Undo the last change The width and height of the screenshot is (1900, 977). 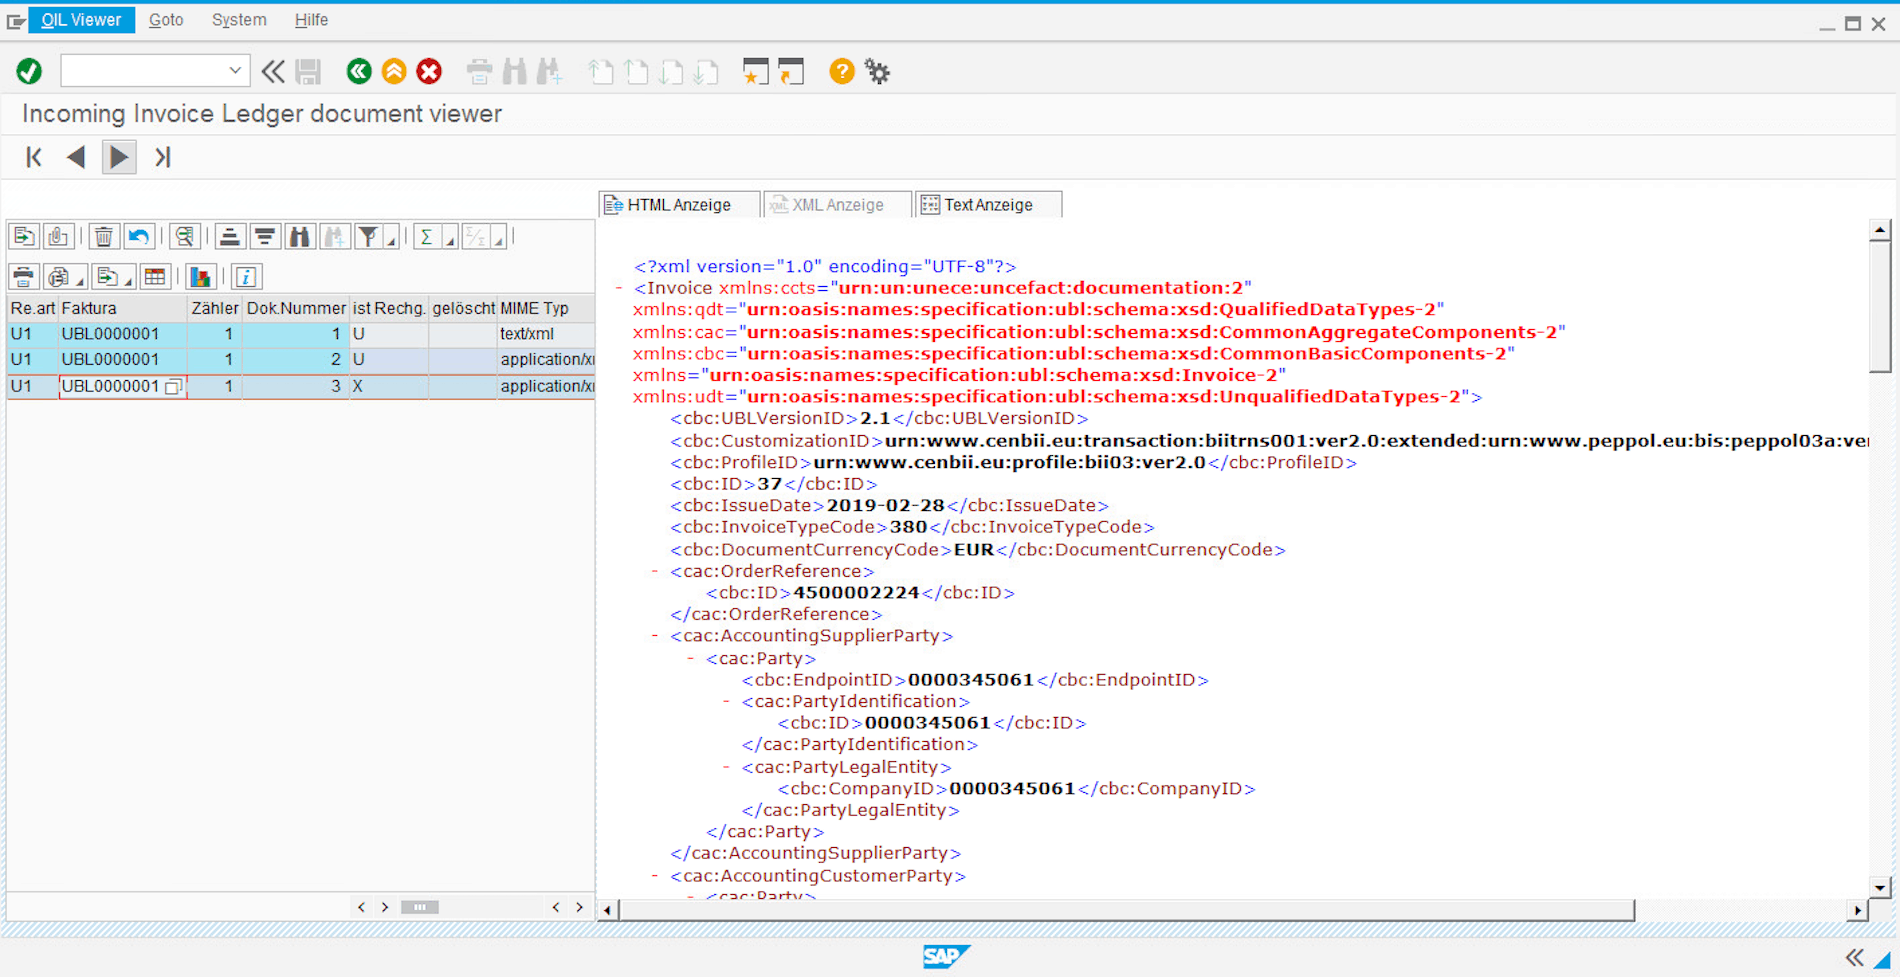click(140, 236)
